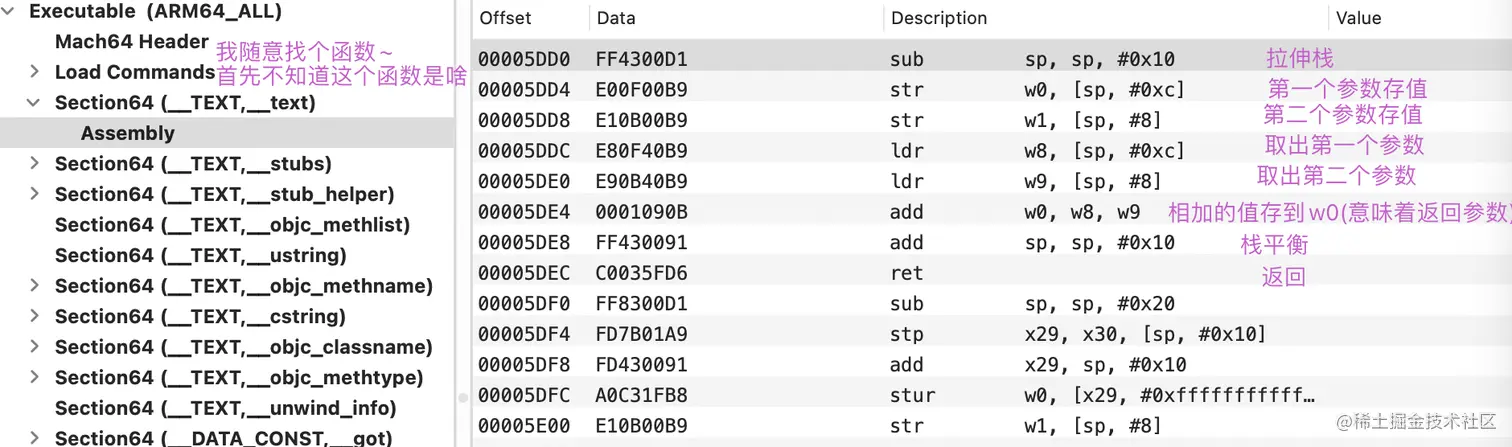Collapse Section64 (__TEXT,__text) disclosure arrow
Screen dimensions: 1512x447
click(x=34, y=103)
